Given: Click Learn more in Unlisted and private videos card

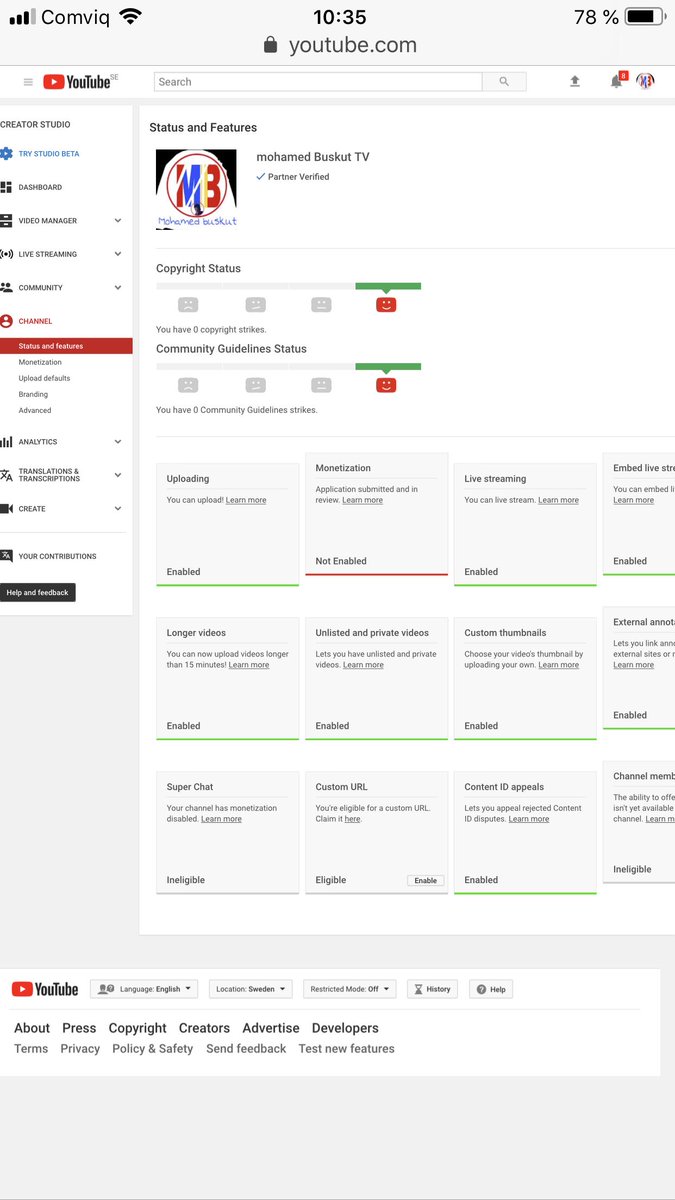Looking at the screenshot, I should point(363,665).
